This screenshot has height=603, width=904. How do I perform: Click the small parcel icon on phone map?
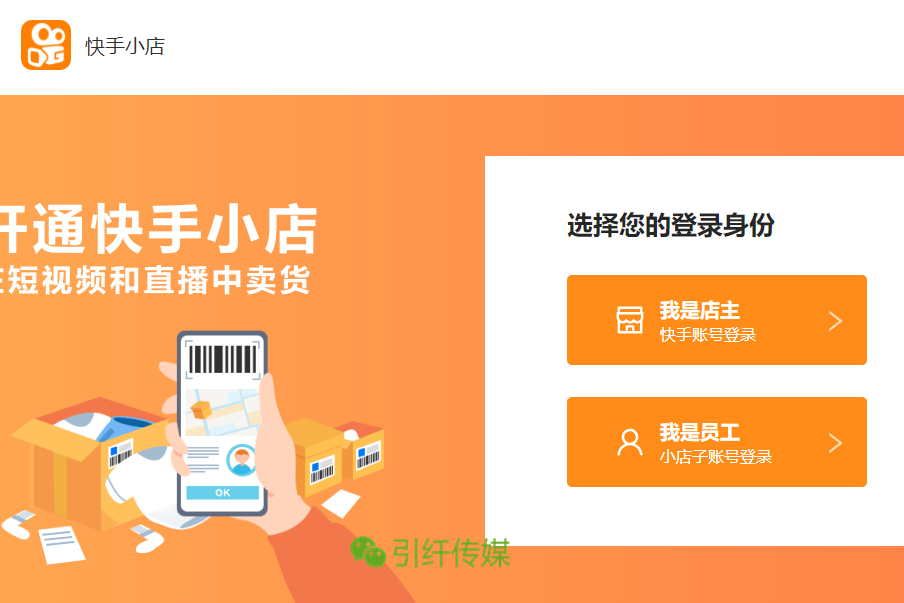(x=201, y=410)
